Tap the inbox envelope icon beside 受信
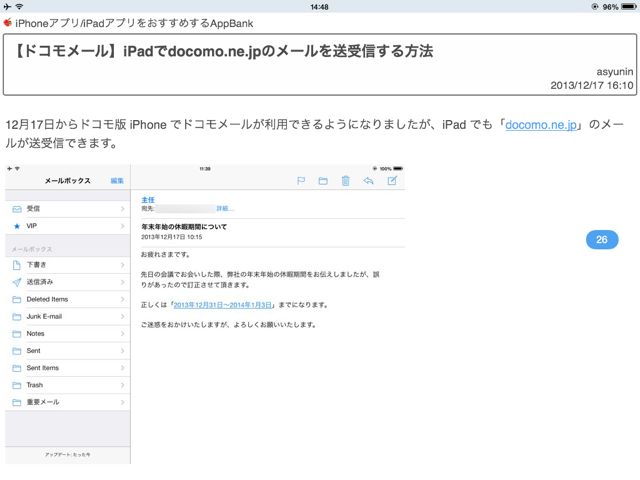 point(17,209)
